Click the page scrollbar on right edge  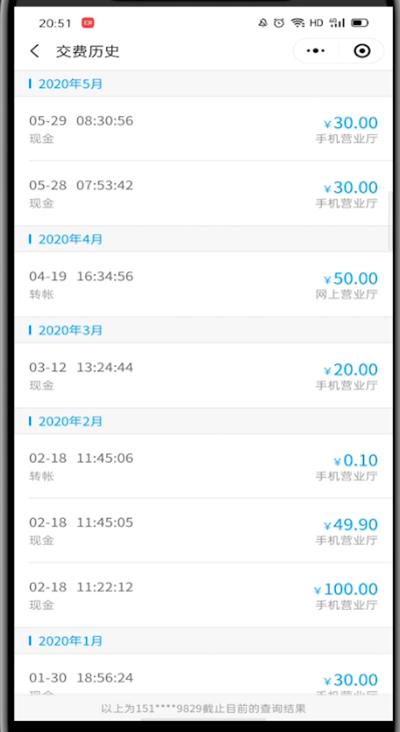coord(391,219)
